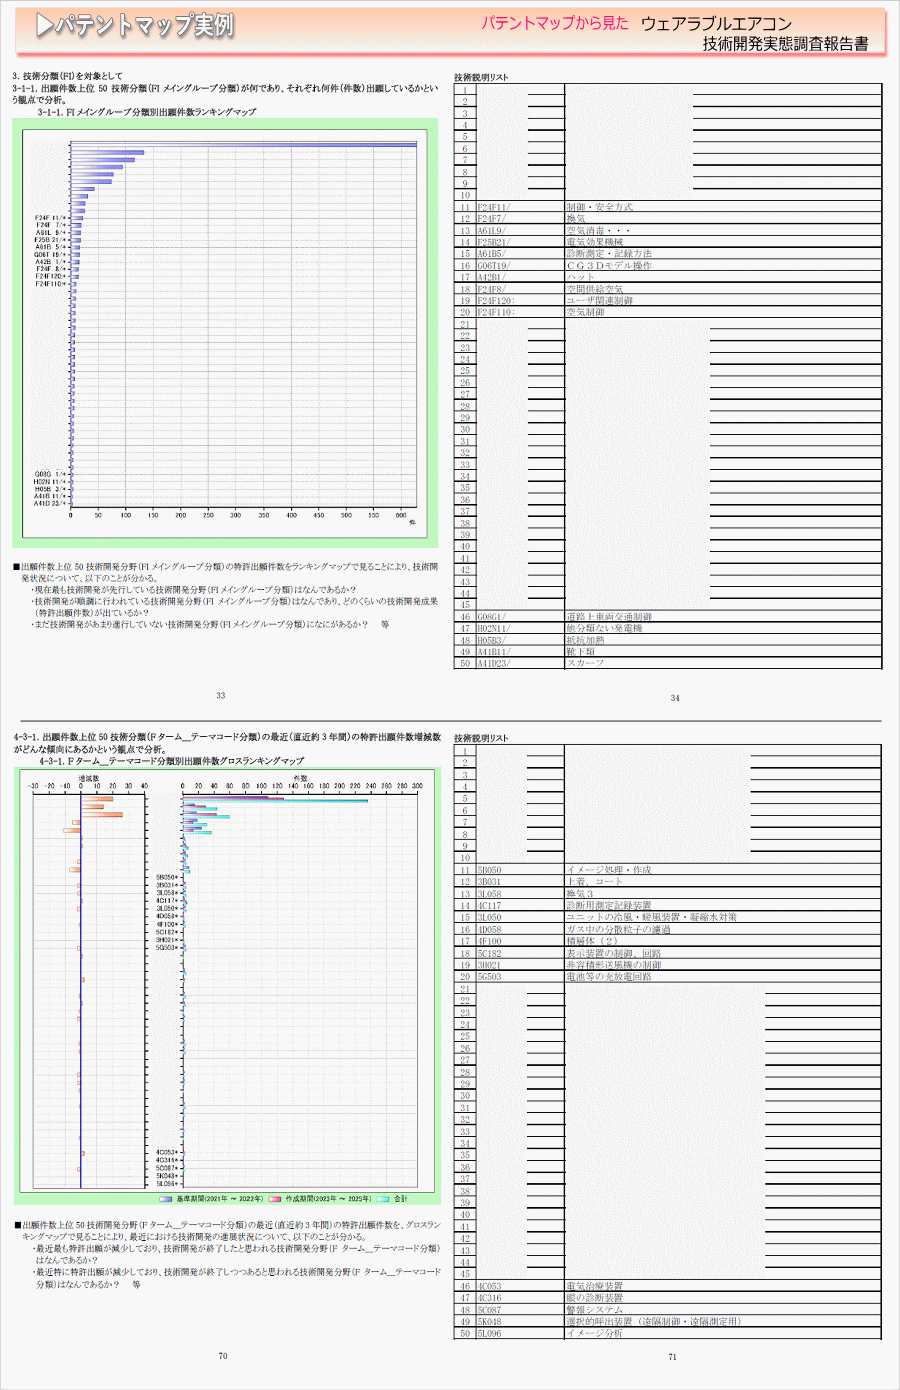Screen dimensions: 900x1390
Task: Click the 作成期間 pink legend swatch
Action: coord(275,1199)
